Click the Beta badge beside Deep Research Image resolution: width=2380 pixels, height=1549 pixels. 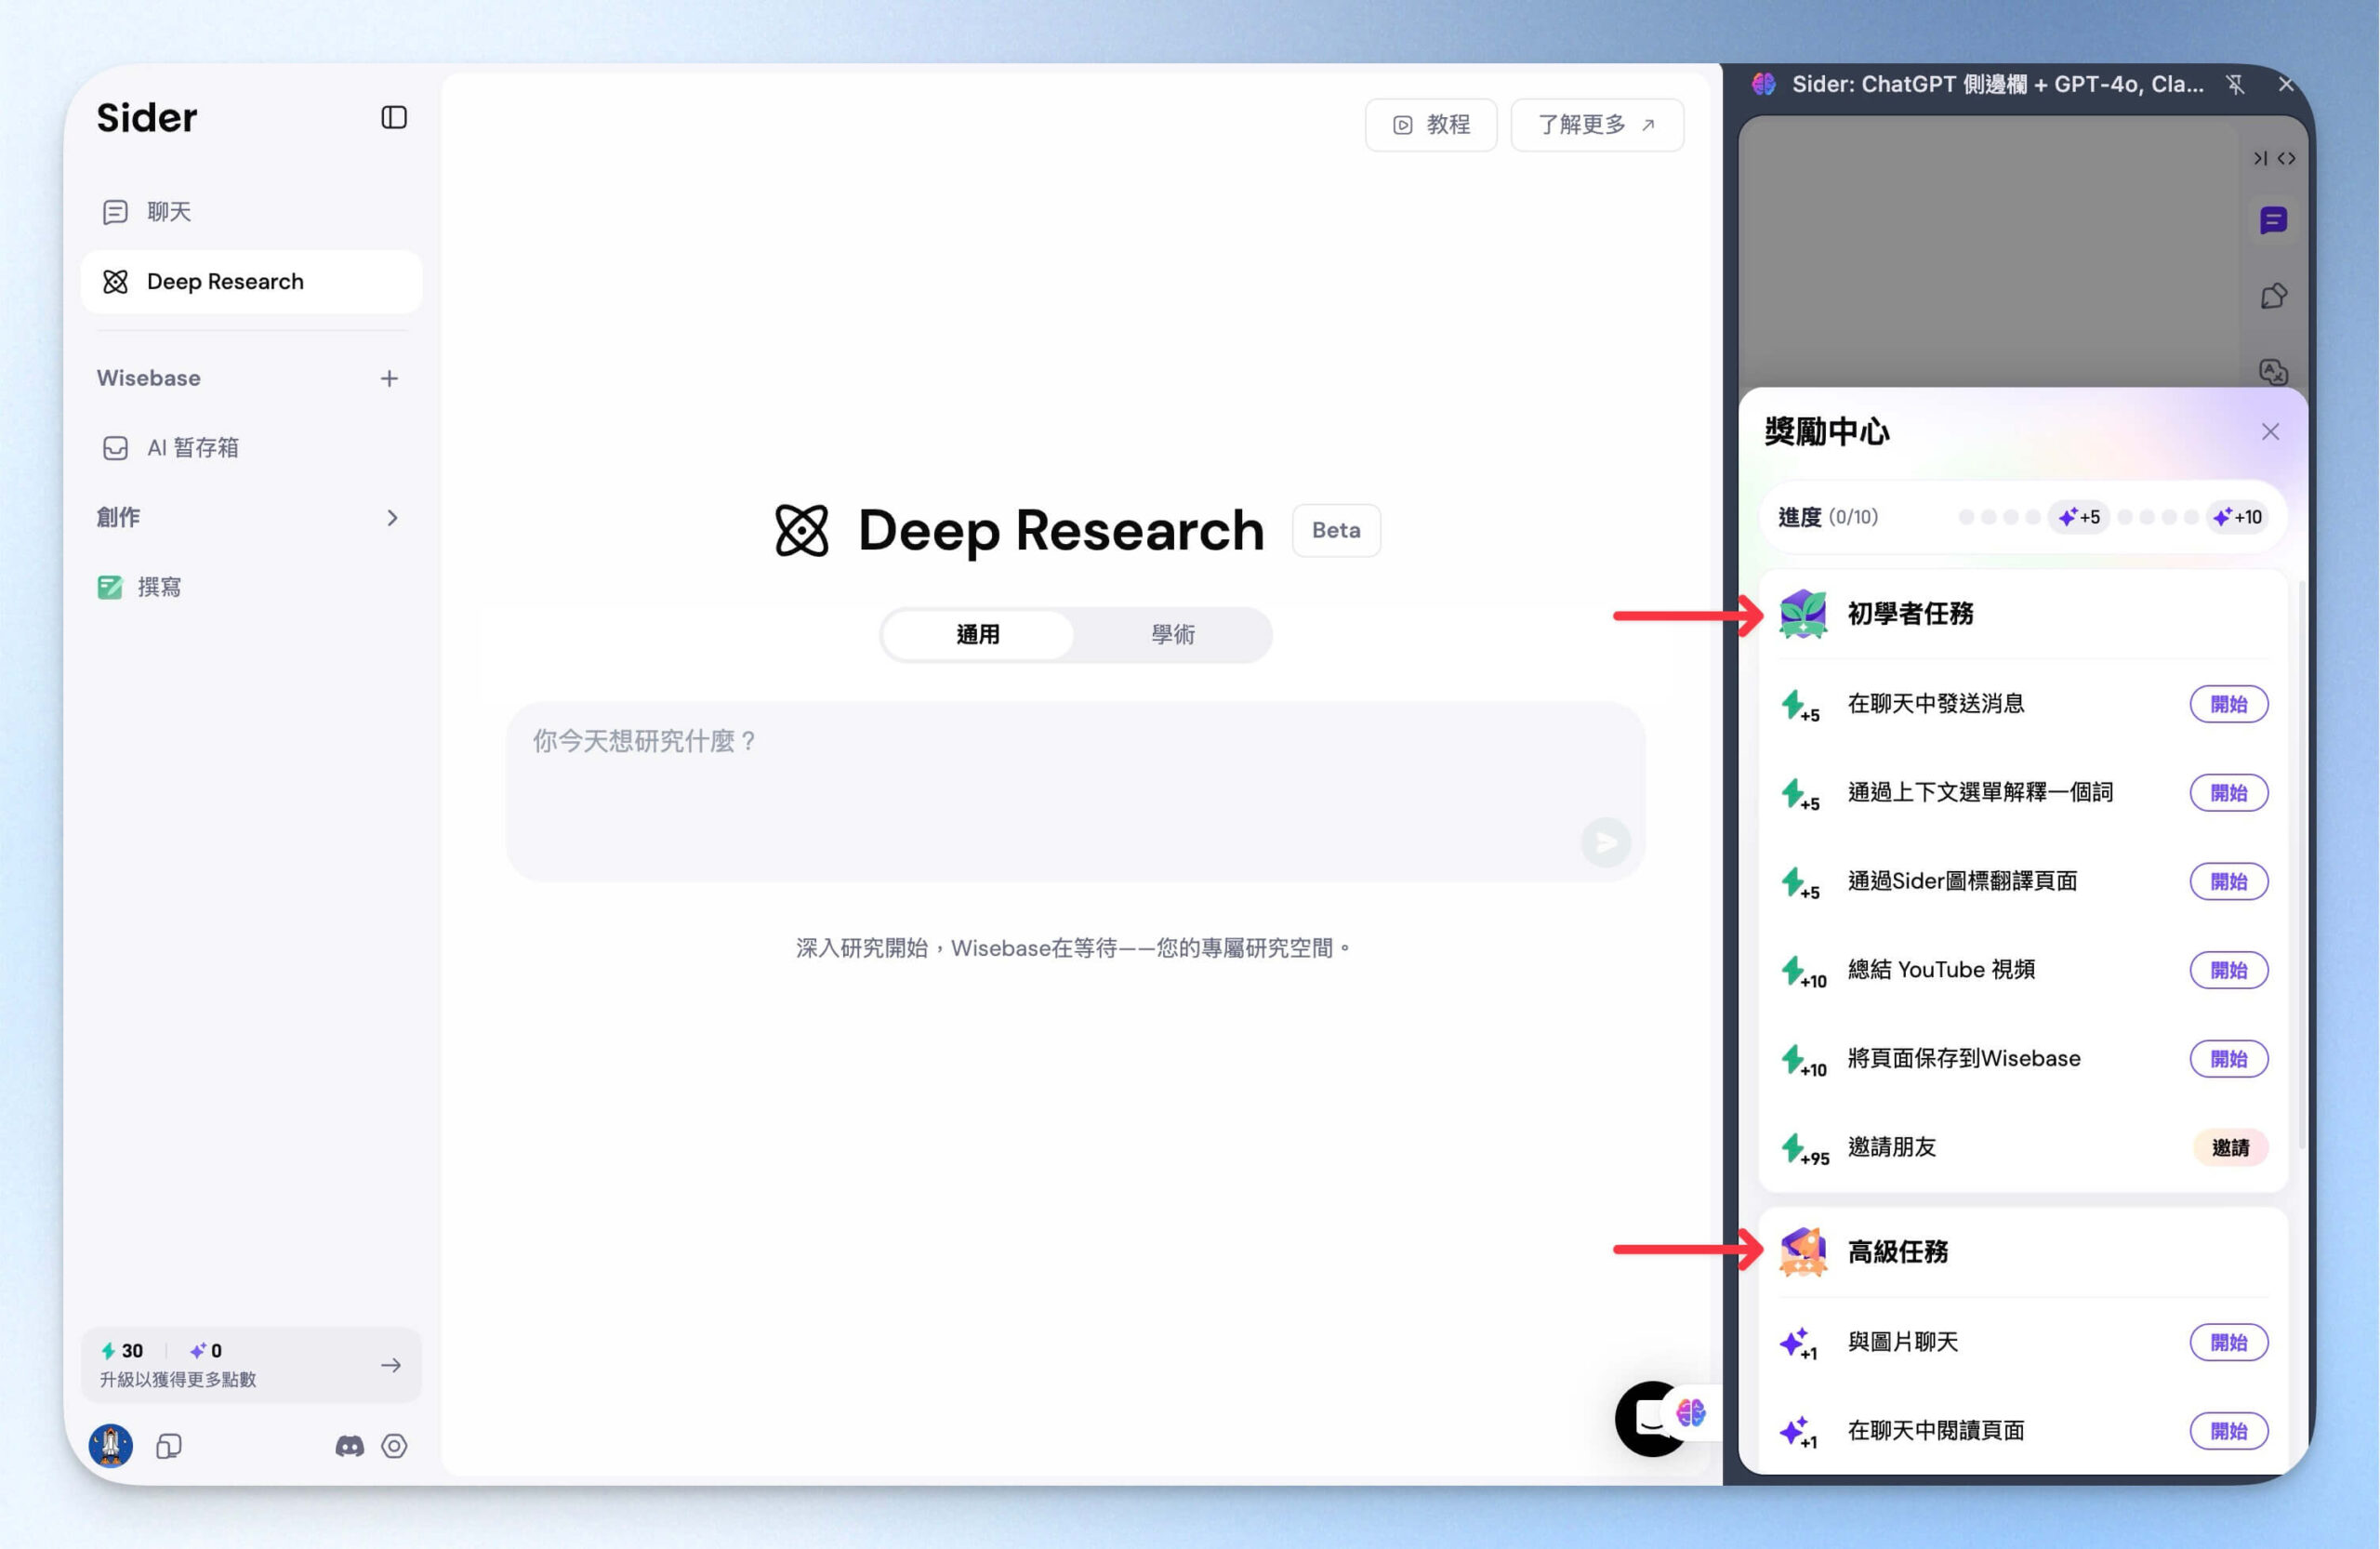[x=1336, y=530]
